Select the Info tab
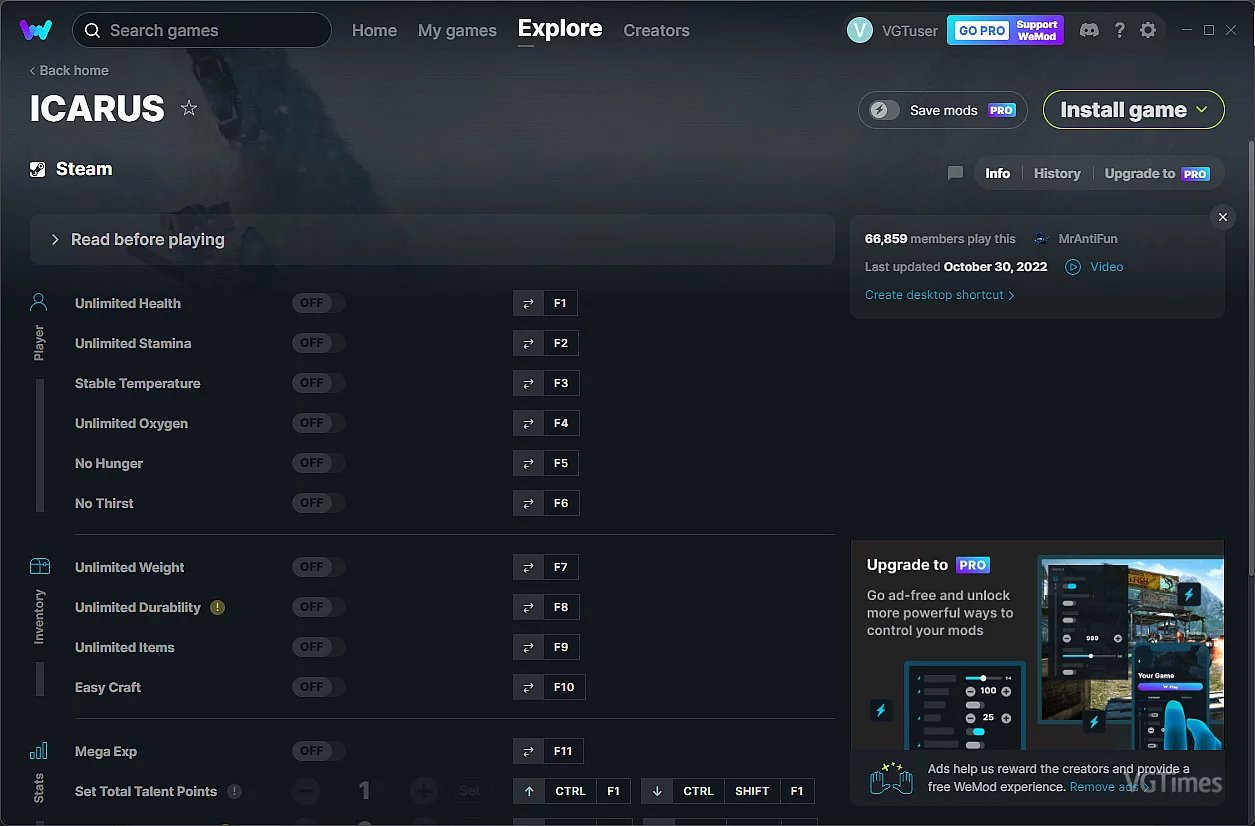The width and height of the screenshot is (1255, 826). (x=998, y=173)
